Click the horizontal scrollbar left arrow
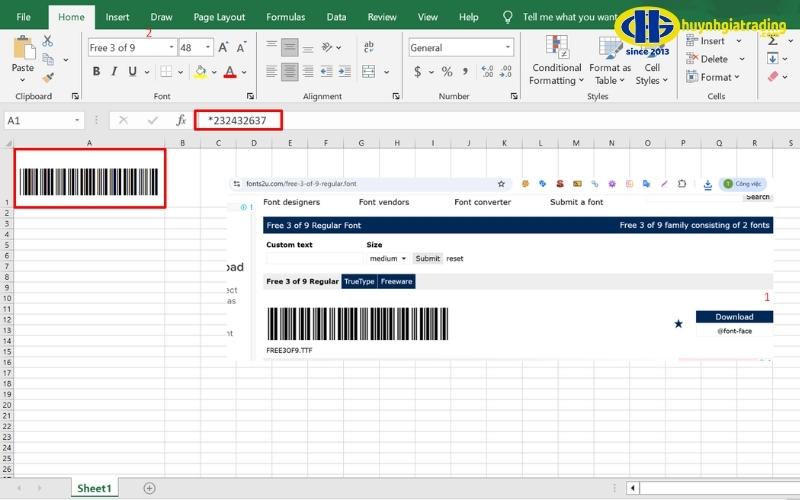This screenshot has width=800, height=500. pyautogui.click(x=632, y=488)
